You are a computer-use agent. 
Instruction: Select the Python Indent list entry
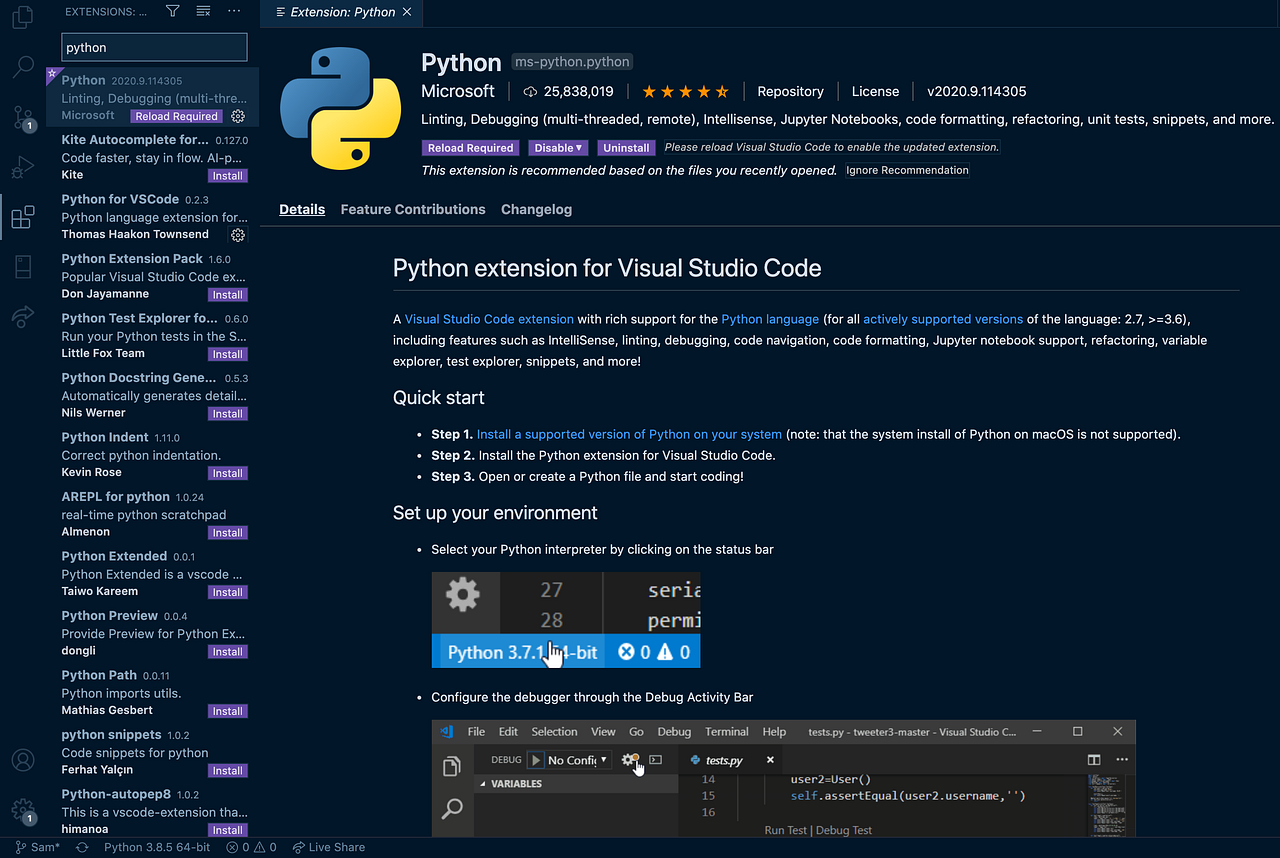tap(153, 455)
